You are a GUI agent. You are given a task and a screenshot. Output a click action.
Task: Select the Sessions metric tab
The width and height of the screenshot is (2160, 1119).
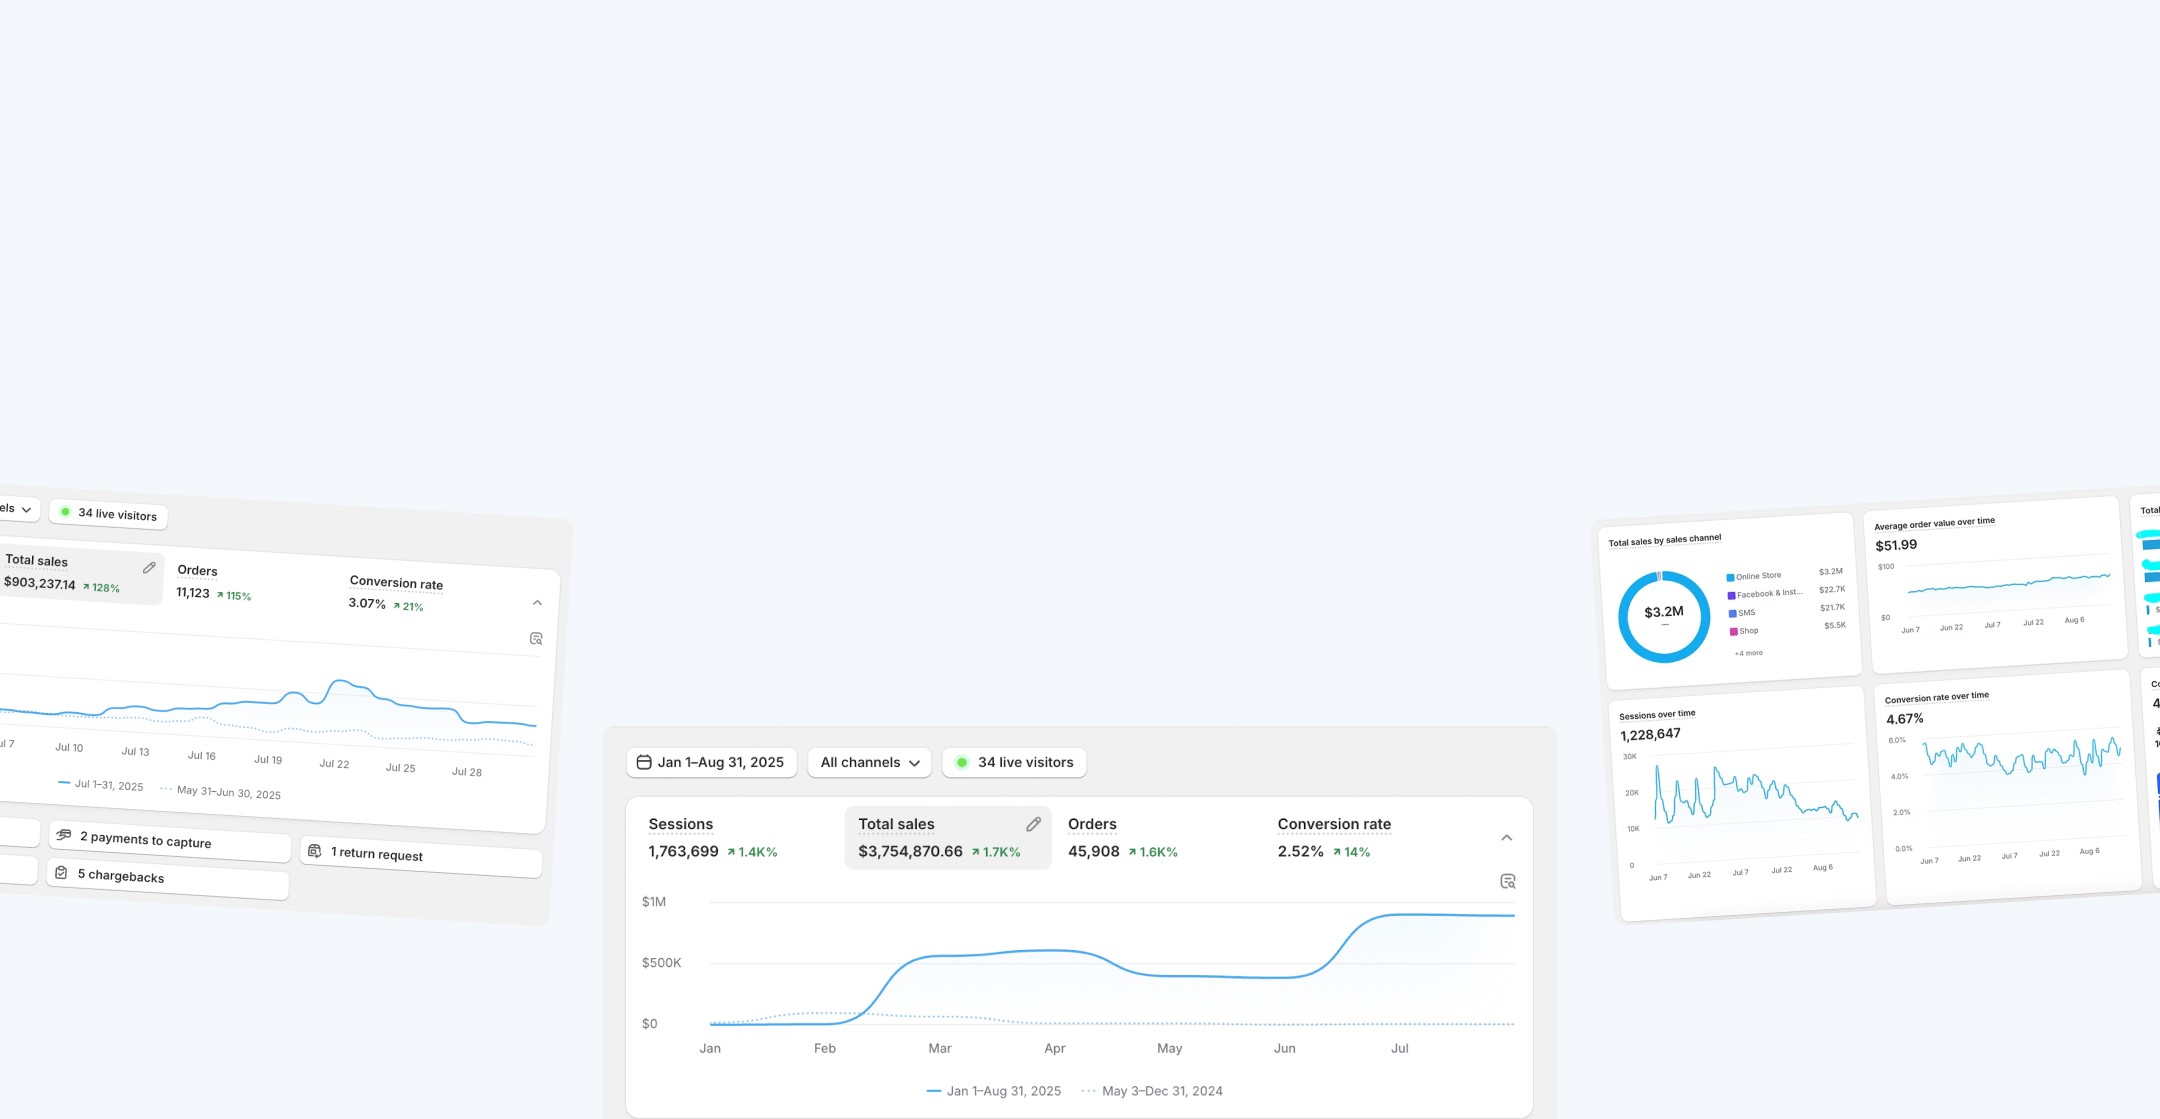pyautogui.click(x=712, y=837)
